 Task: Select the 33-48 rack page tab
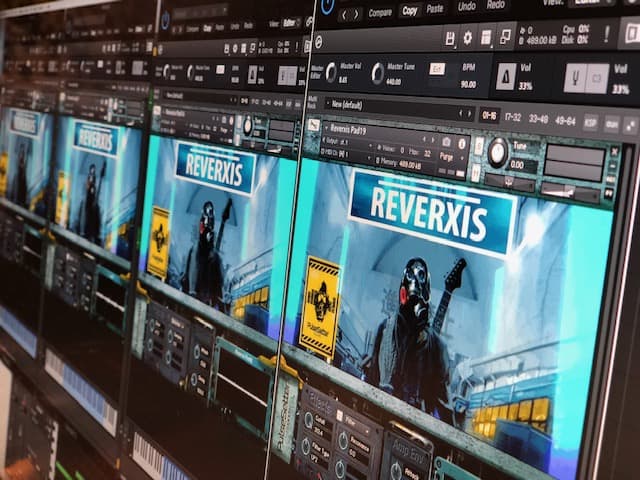(538, 119)
